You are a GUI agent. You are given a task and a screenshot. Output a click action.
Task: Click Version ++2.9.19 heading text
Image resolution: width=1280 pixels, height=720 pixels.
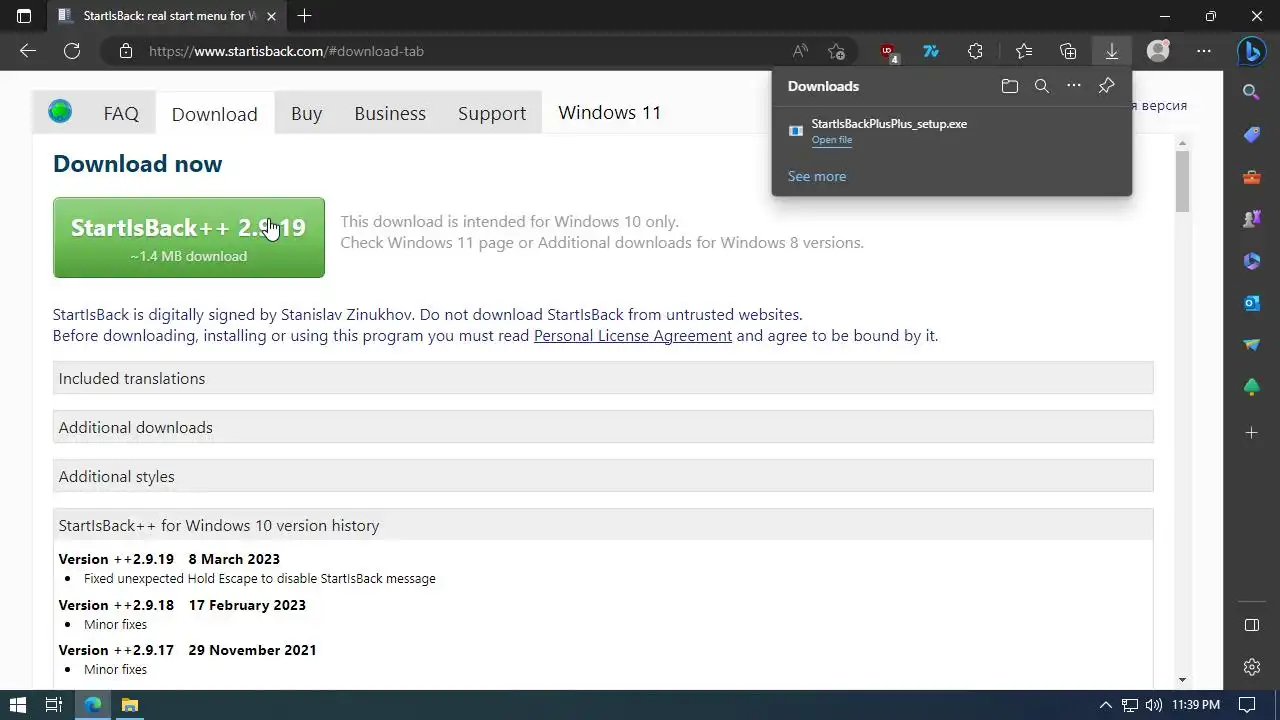point(116,559)
